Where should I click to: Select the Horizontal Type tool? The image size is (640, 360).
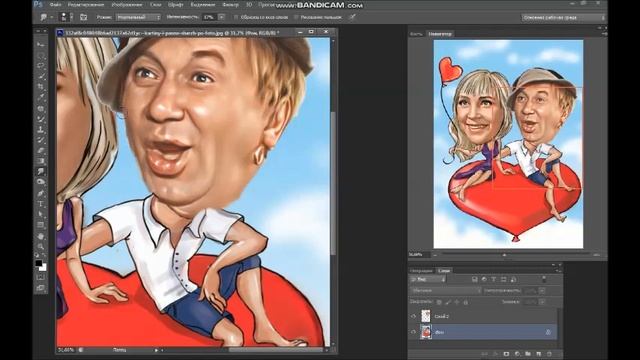tap(41, 204)
